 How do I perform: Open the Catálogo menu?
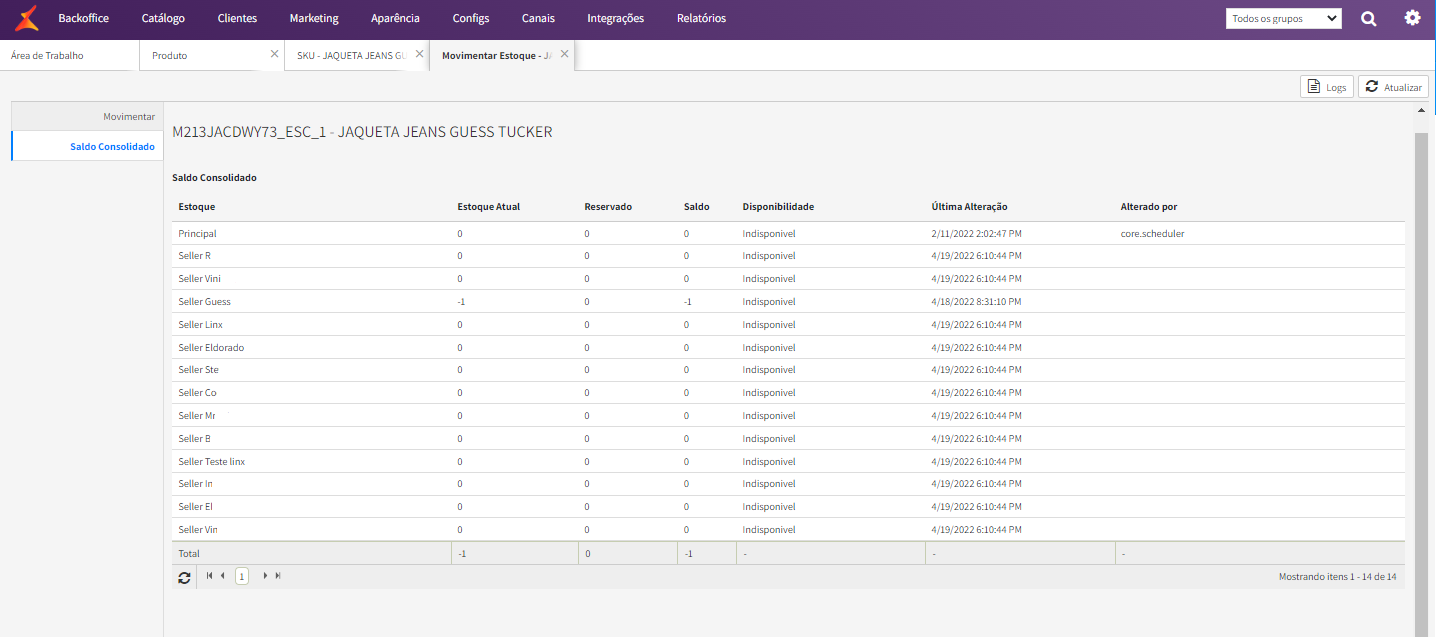tap(163, 18)
